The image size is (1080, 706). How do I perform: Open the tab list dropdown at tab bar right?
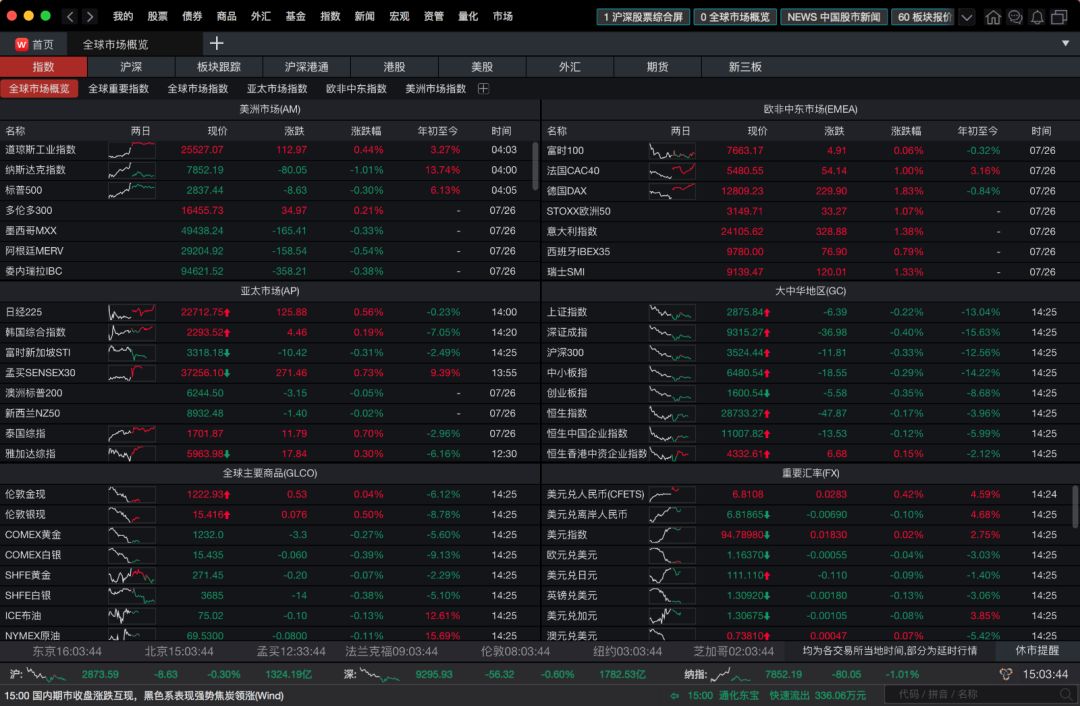[1064, 43]
